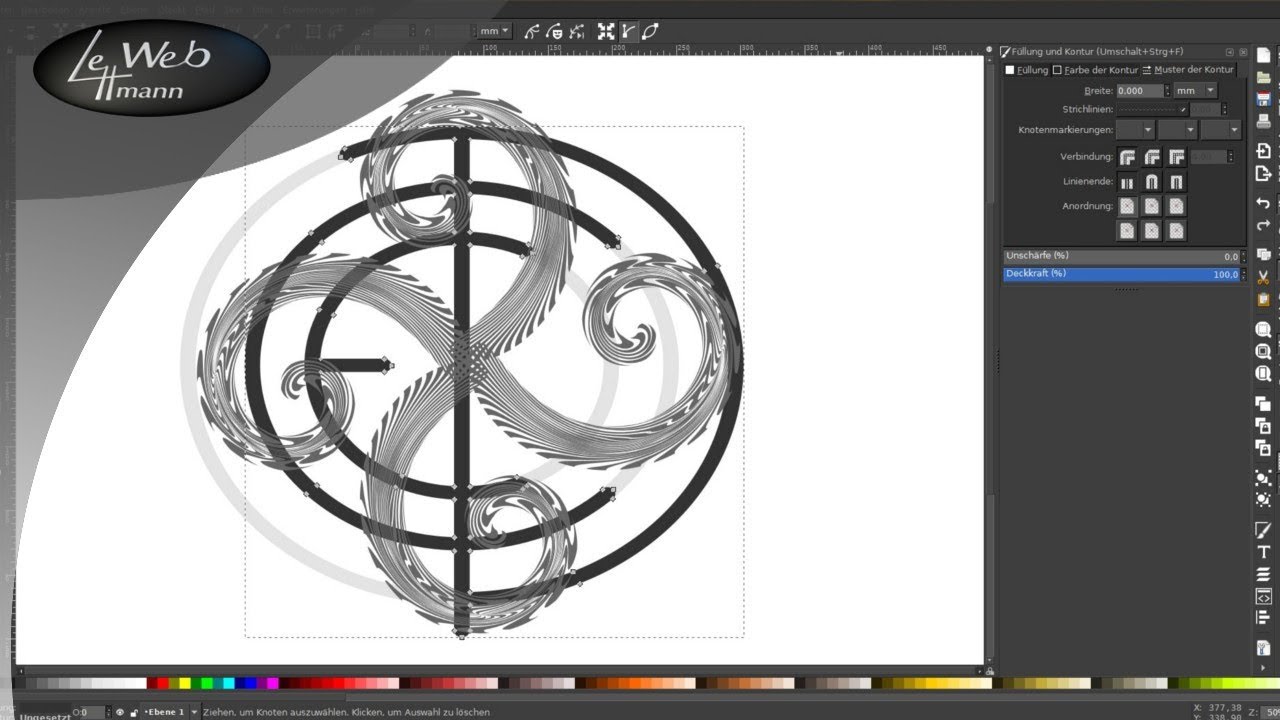Undo the last action with the arrow icon
Image resolution: width=1280 pixels, height=720 pixels.
click(1263, 203)
